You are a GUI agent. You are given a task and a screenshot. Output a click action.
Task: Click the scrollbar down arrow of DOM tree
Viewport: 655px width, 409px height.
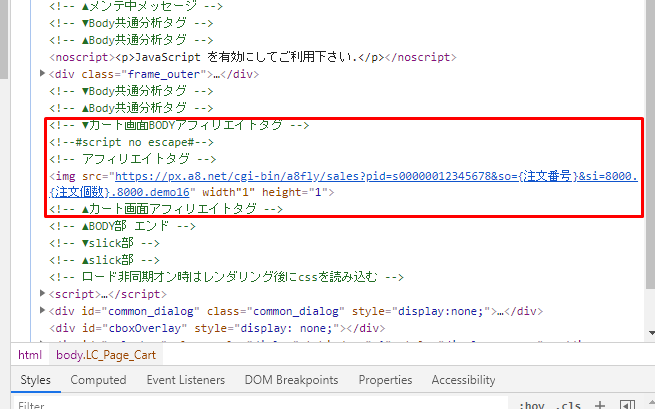(651, 333)
